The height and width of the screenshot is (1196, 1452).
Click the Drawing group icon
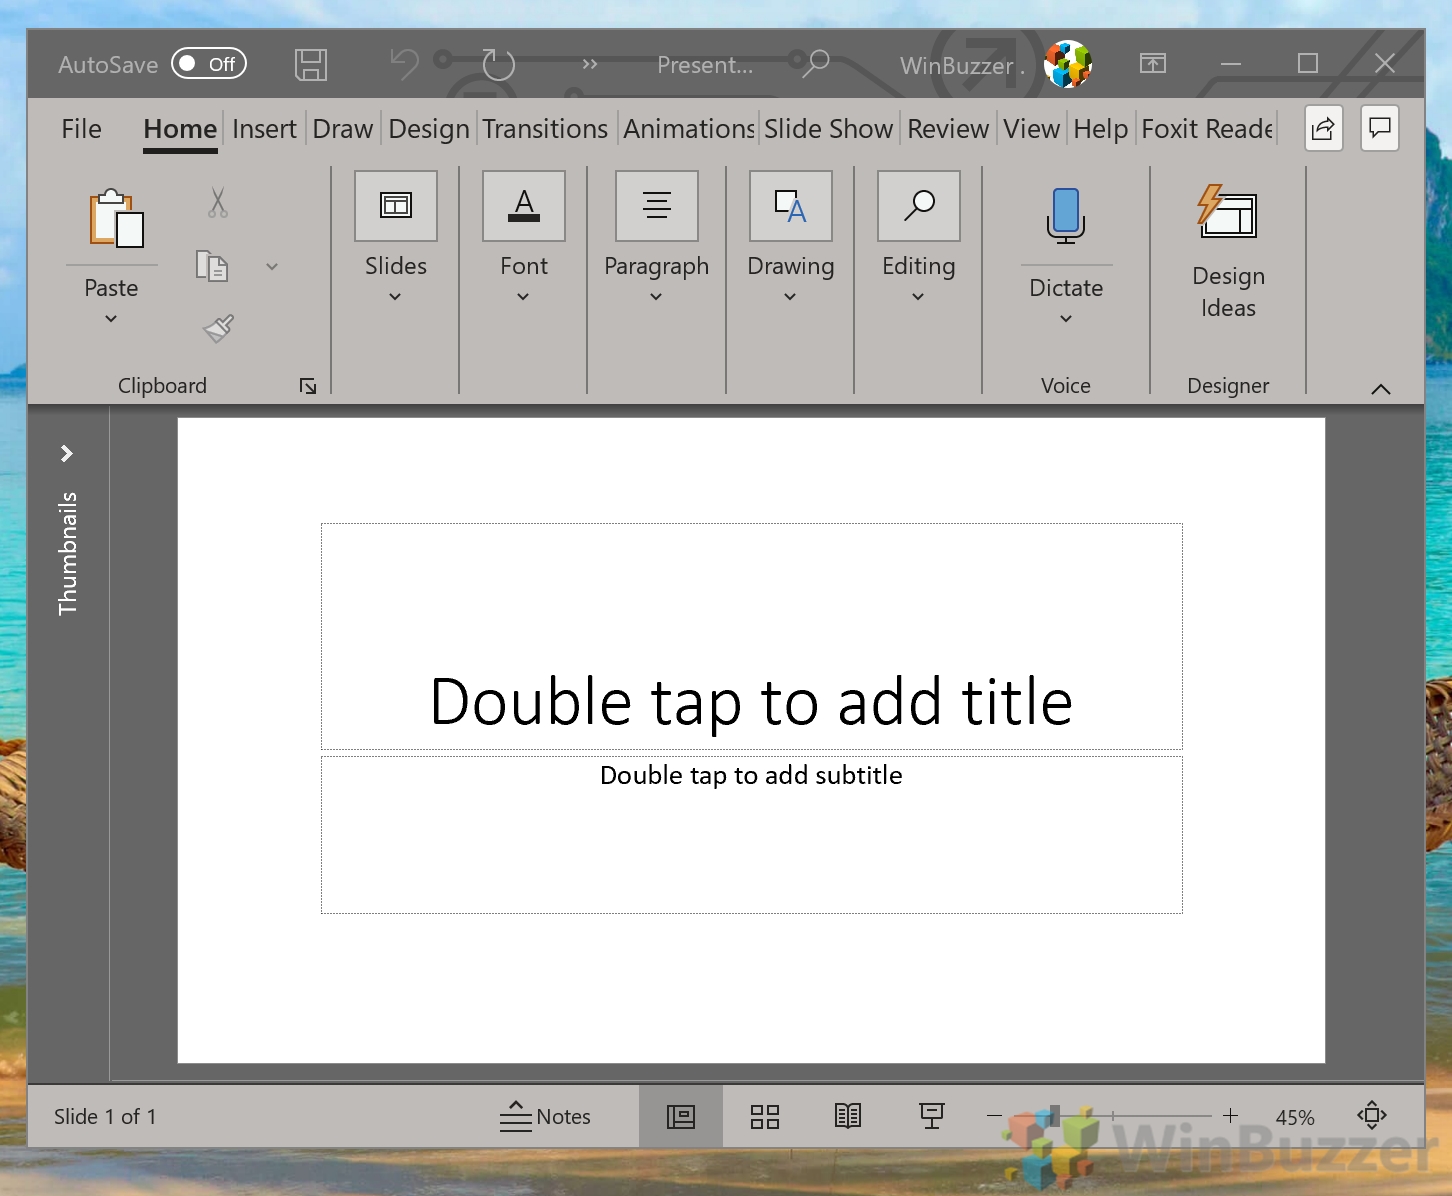tap(791, 206)
